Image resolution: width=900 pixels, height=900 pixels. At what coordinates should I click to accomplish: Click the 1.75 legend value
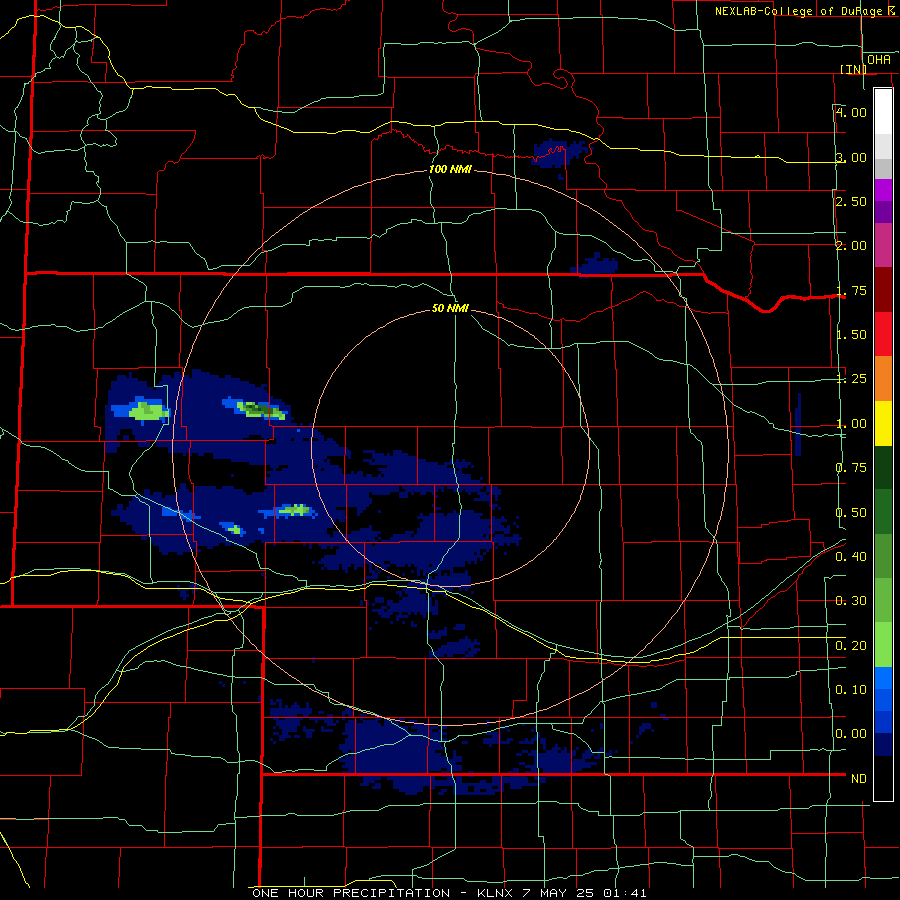(x=851, y=290)
